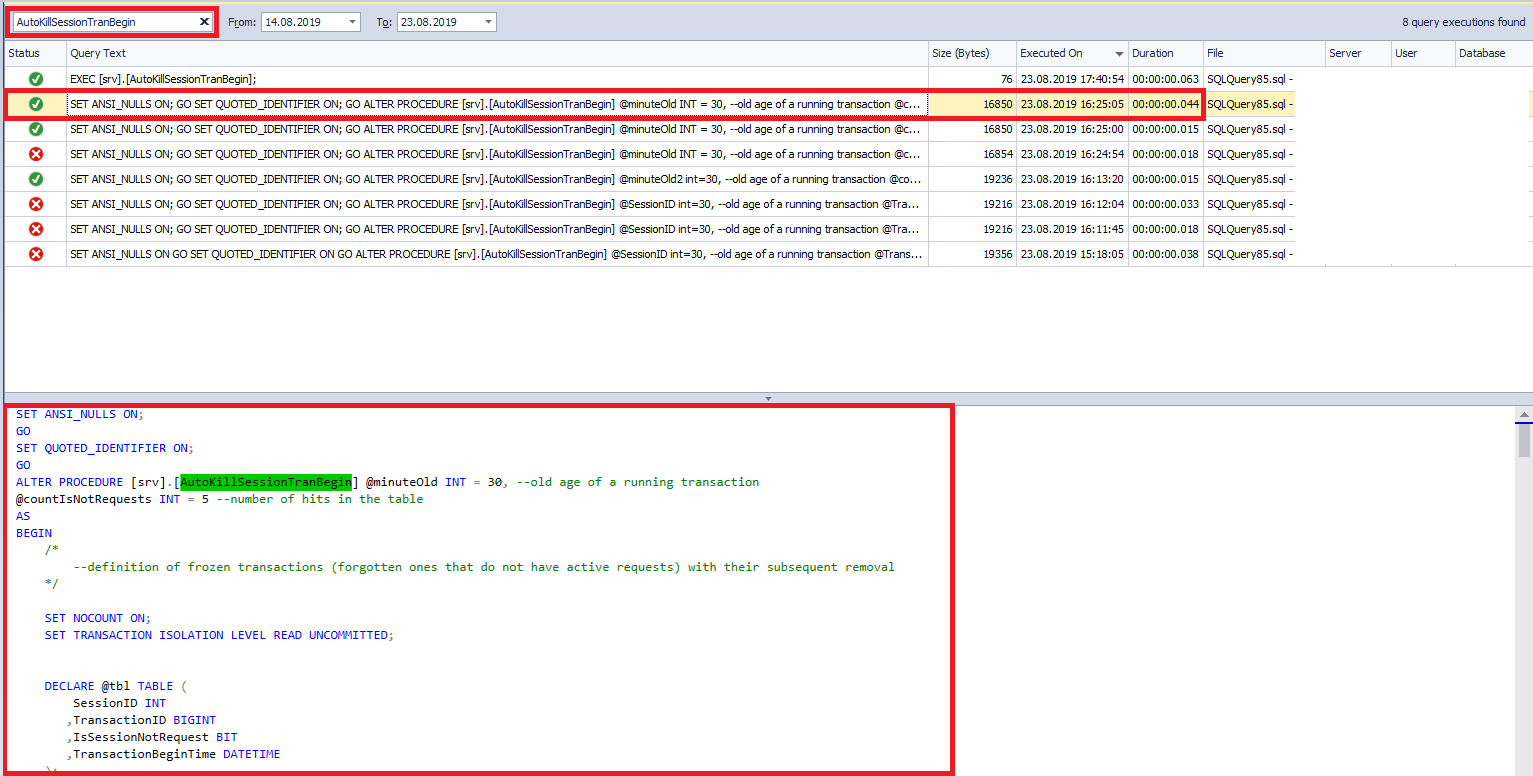Collapse the query preview pane with the splitter arrow
The width and height of the screenshot is (1533, 776).
(x=768, y=398)
